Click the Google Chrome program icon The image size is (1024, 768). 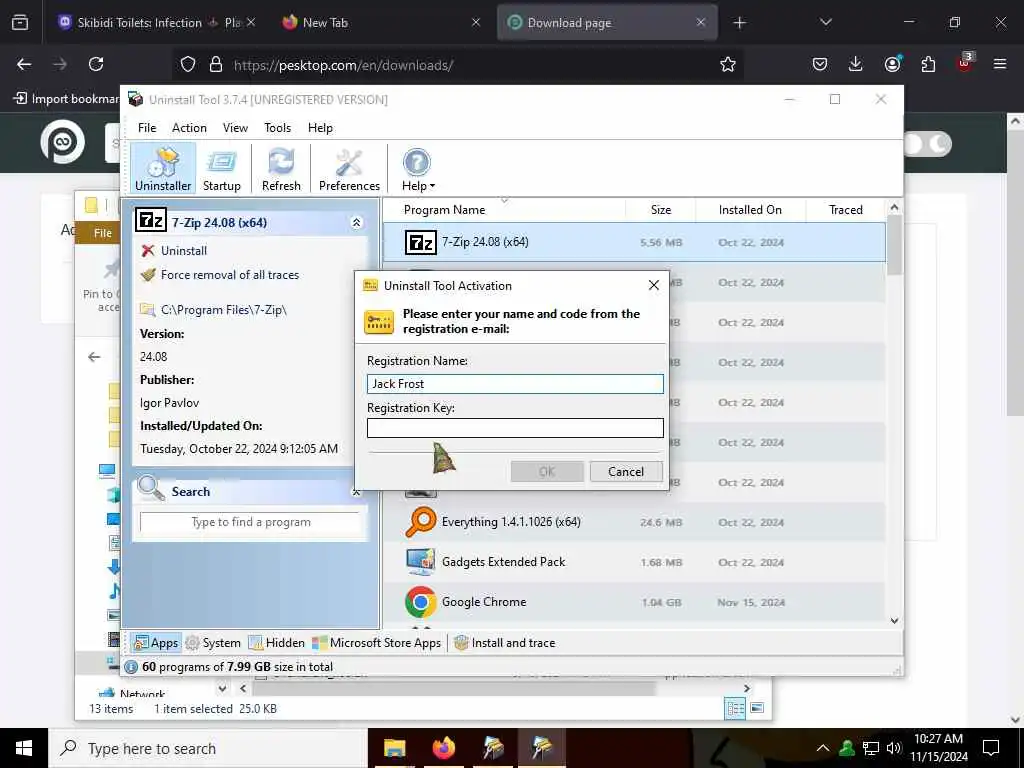tap(421, 602)
